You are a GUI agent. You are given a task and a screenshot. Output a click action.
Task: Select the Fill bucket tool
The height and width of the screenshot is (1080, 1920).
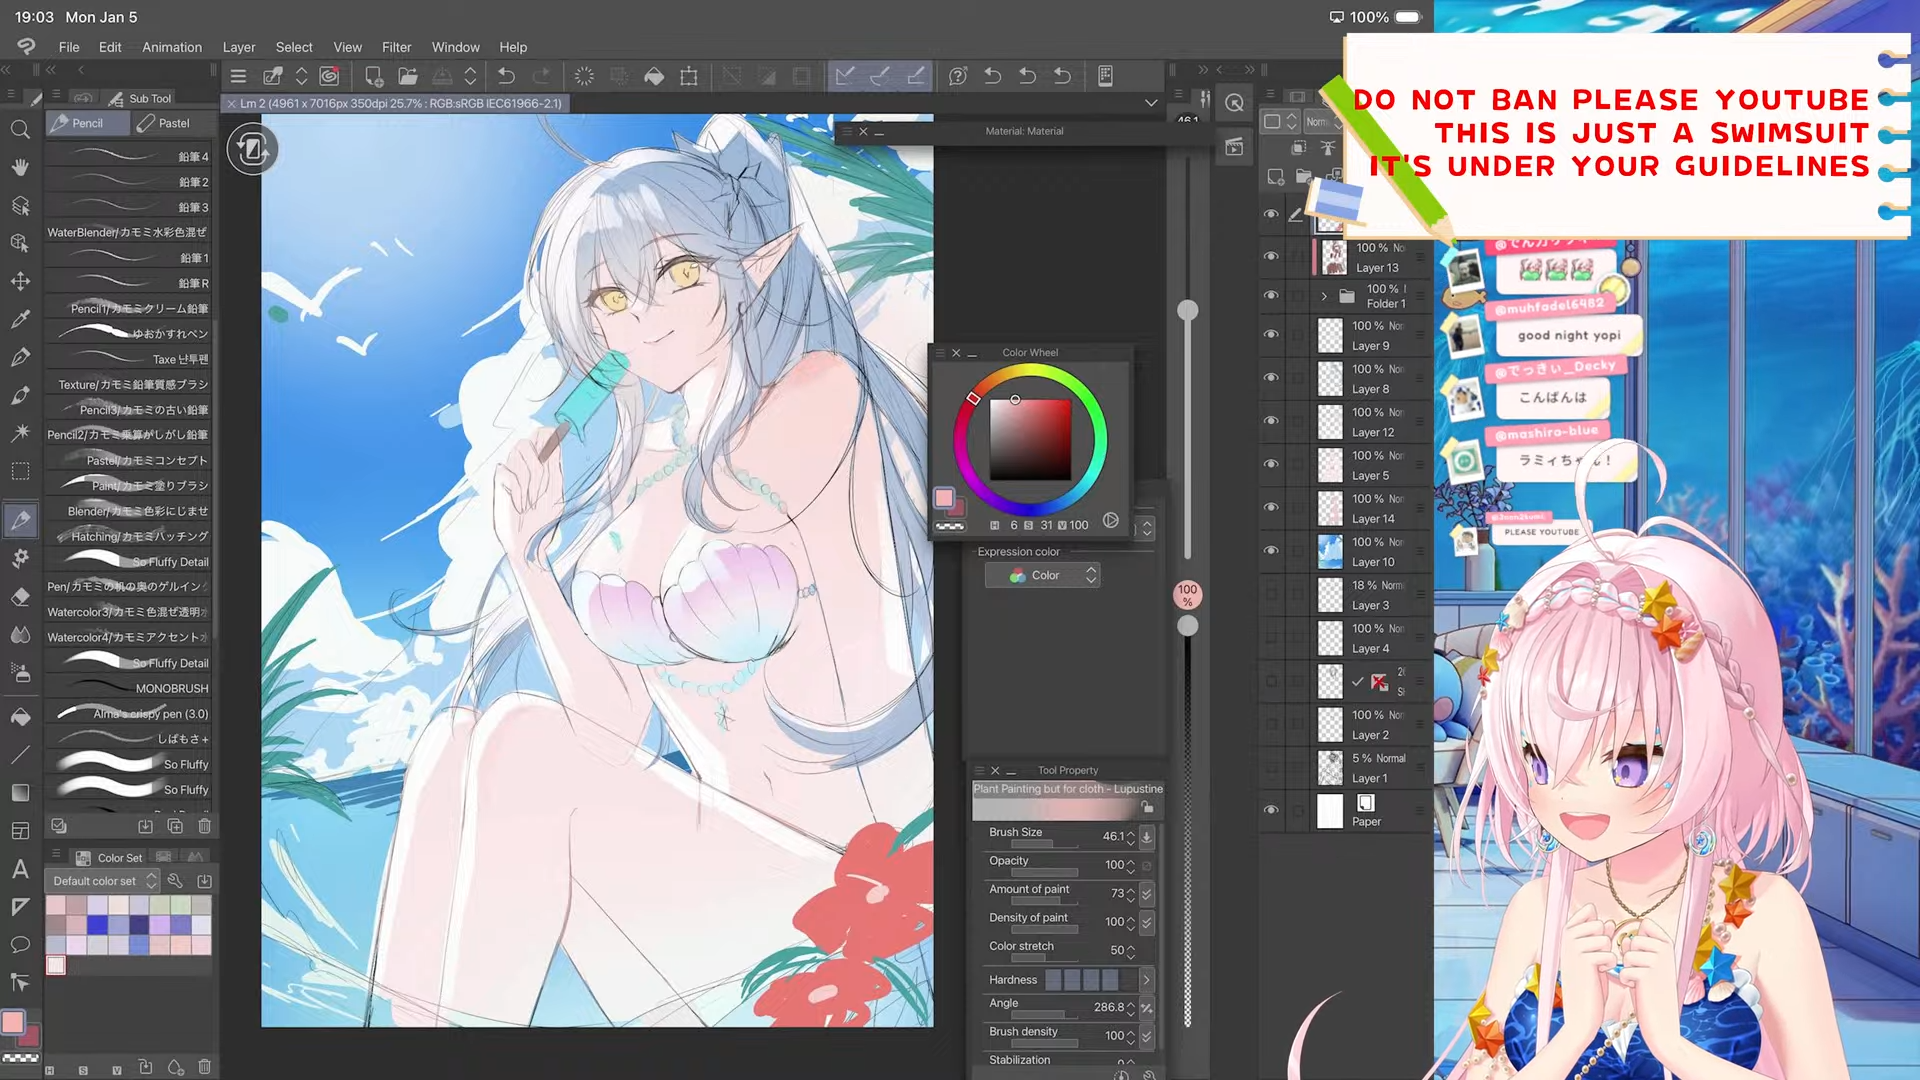[x=20, y=717]
